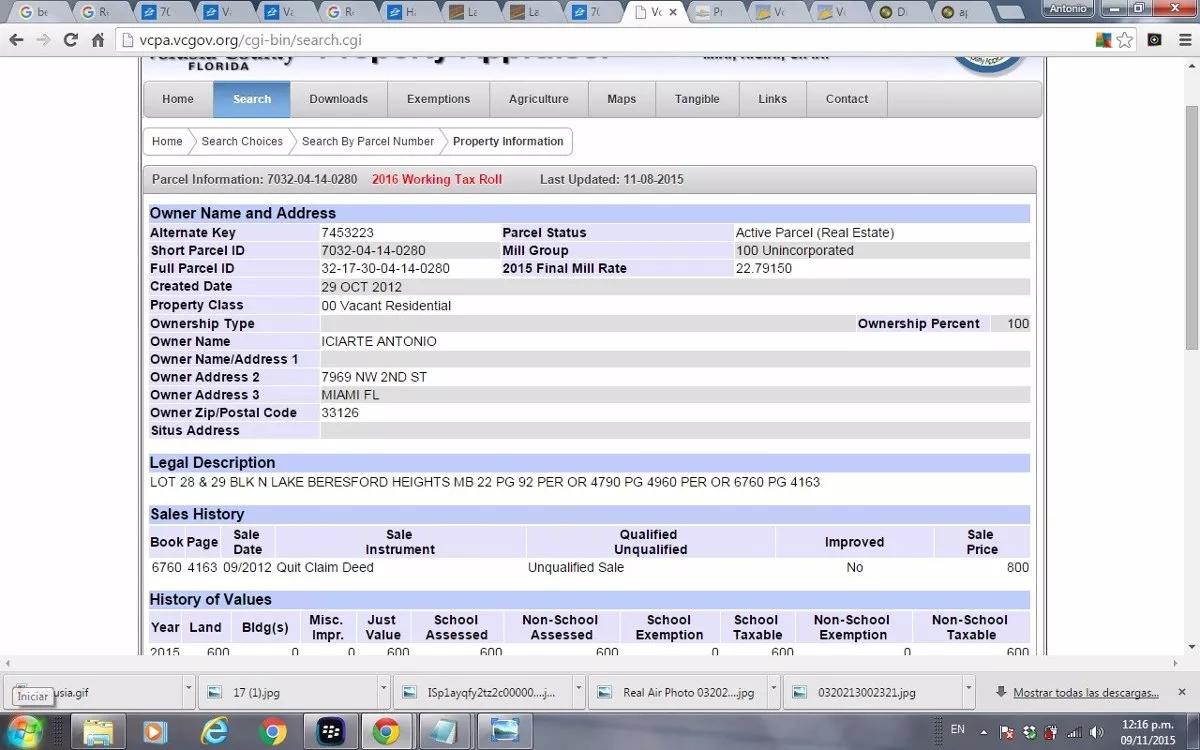Launch the BlackBerry app in taskbar
Image resolution: width=1200 pixels, height=750 pixels.
[x=330, y=732]
